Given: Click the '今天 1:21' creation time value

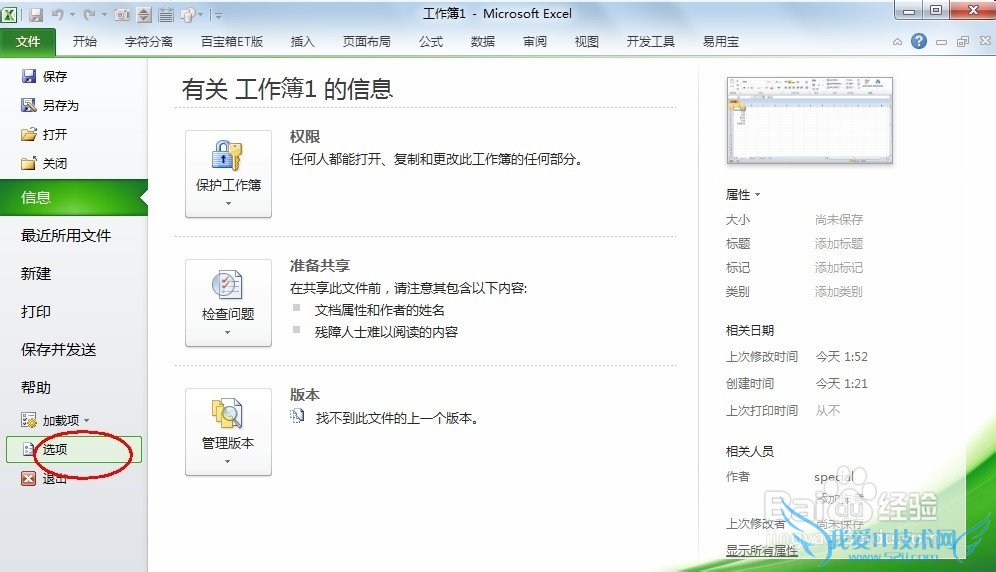Looking at the screenshot, I should (x=842, y=383).
